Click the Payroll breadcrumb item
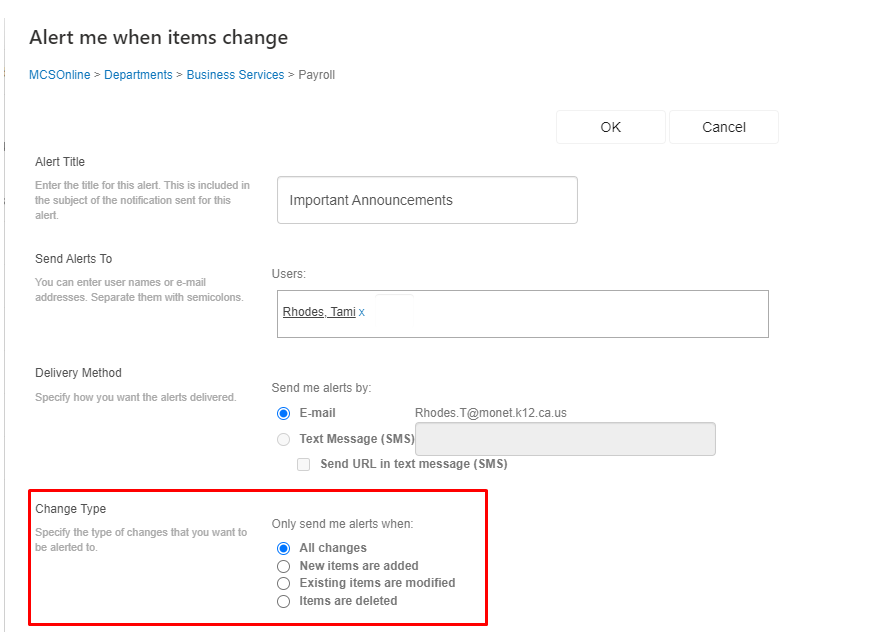The image size is (895, 632). (x=316, y=74)
